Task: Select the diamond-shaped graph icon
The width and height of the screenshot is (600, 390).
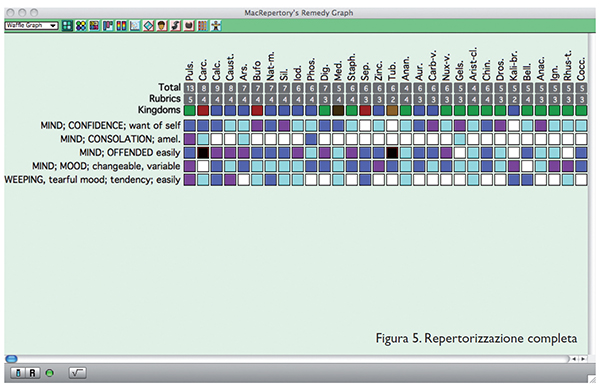Action: pos(148,26)
